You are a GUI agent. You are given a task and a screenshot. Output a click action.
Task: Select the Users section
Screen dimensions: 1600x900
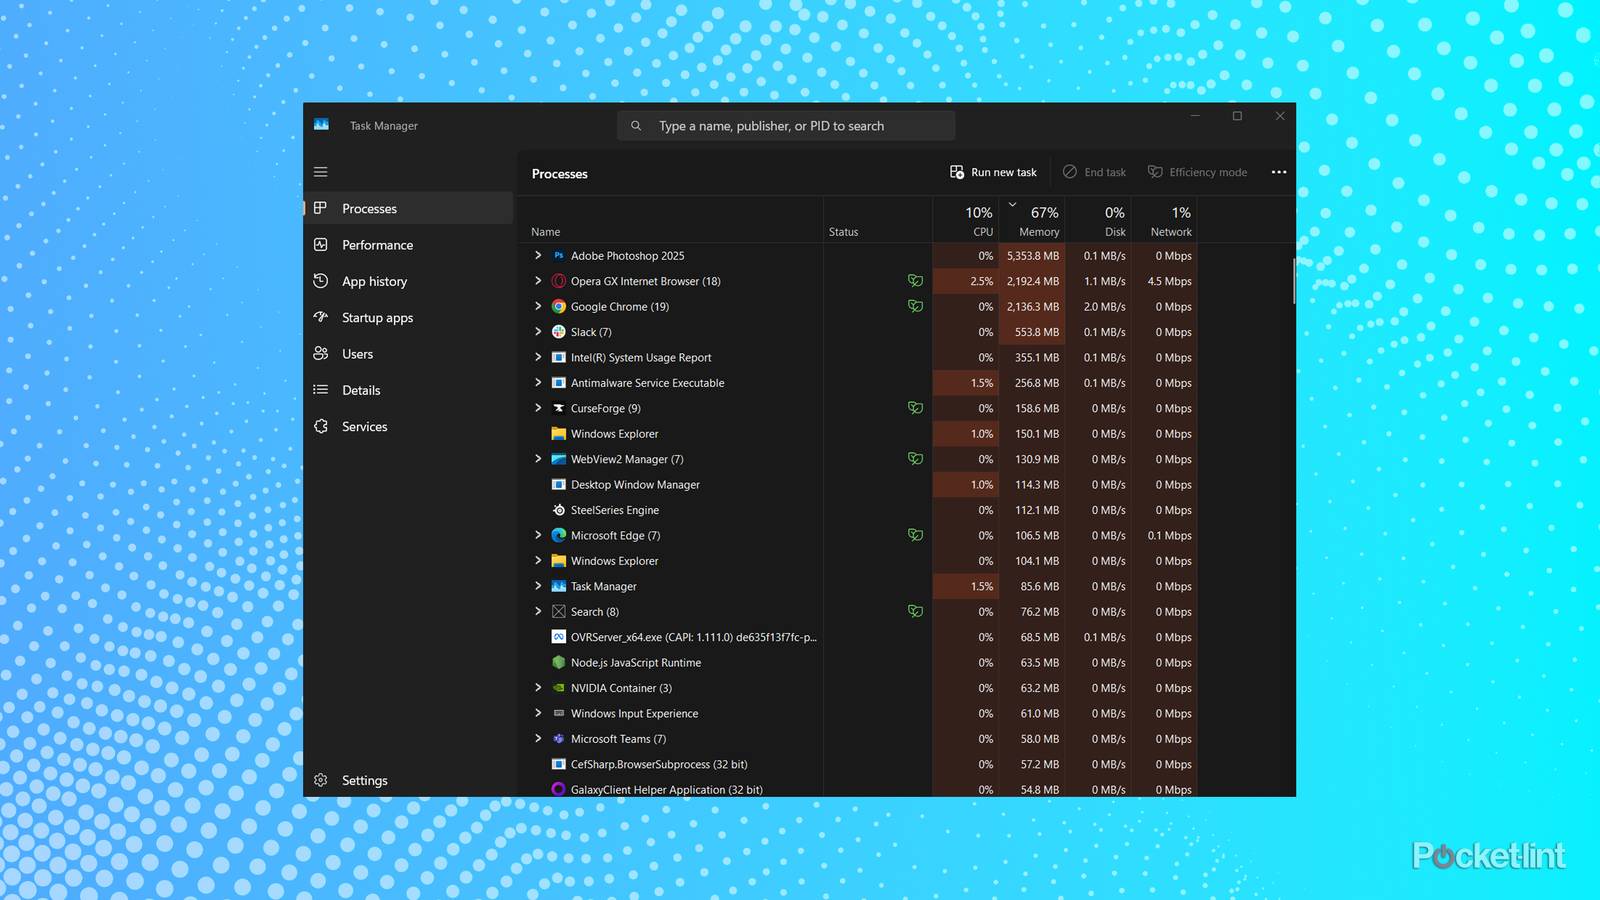[357, 353]
